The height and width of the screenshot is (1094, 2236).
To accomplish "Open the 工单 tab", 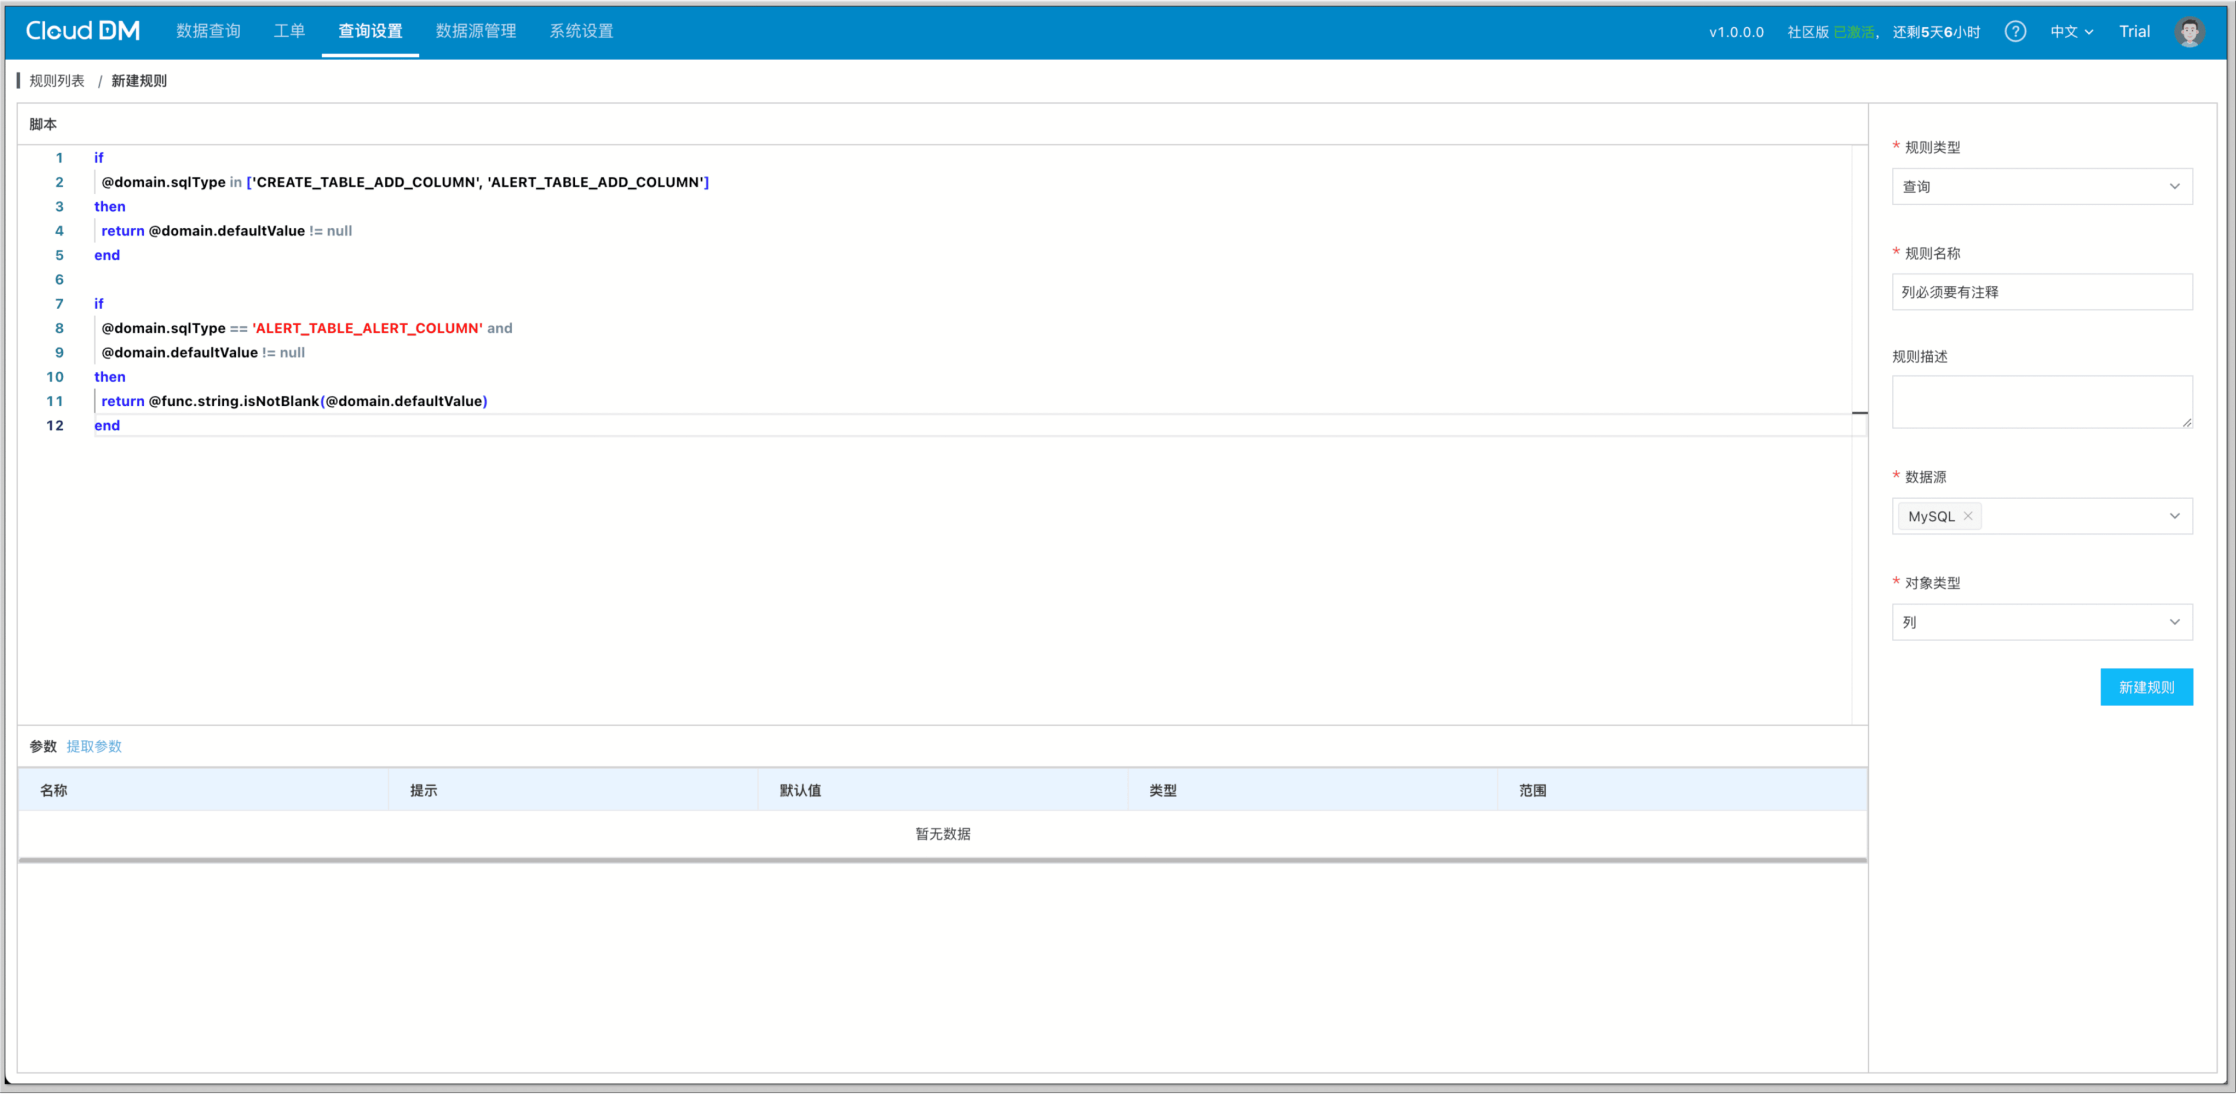I will [x=289, y=31].
